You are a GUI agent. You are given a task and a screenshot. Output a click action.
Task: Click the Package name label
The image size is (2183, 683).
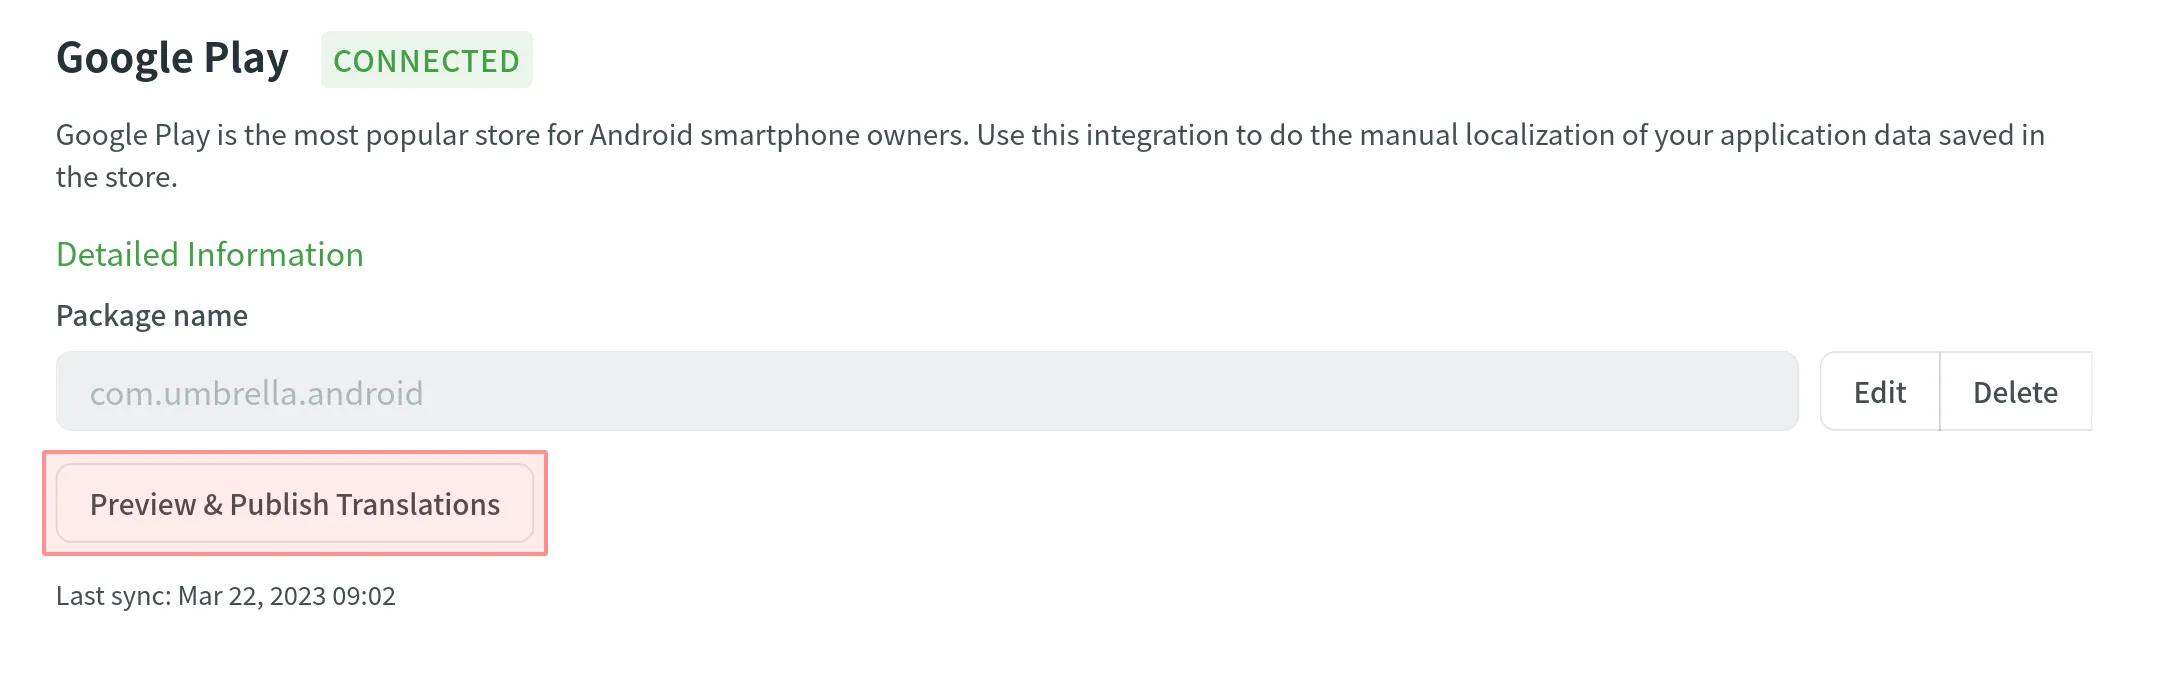click(151, 316)
